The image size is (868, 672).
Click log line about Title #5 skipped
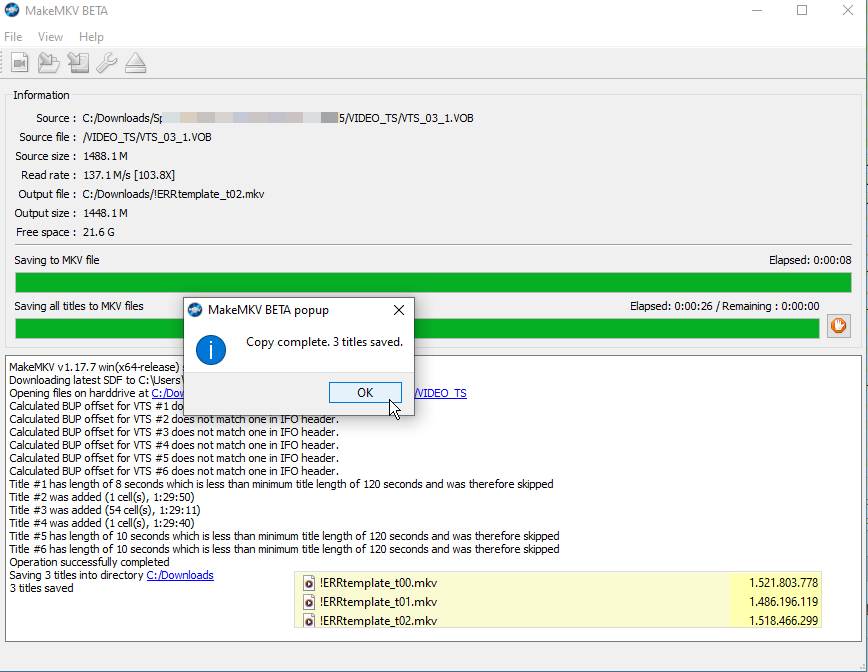pyautogui.click(x=284, y=536)
